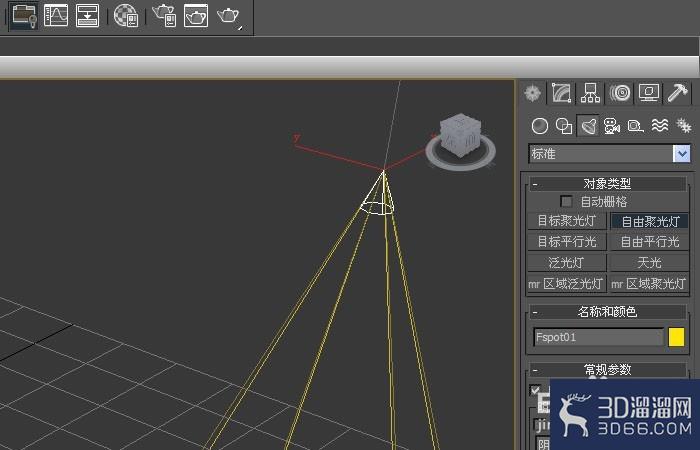The width and height of the screenshot is (700, 450).
Task: Select the Lights category icon
Action: pyautogui.click(x=588, y=126)
